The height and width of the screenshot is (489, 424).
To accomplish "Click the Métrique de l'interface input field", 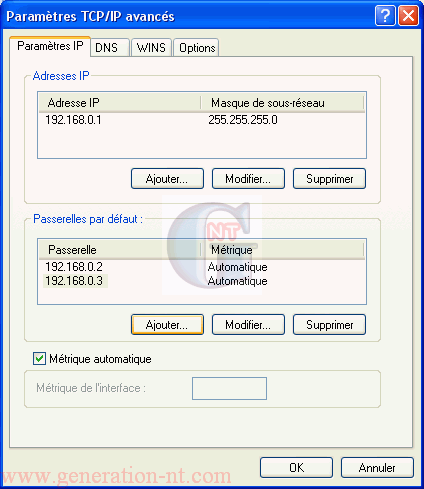I will click(229, 388).
